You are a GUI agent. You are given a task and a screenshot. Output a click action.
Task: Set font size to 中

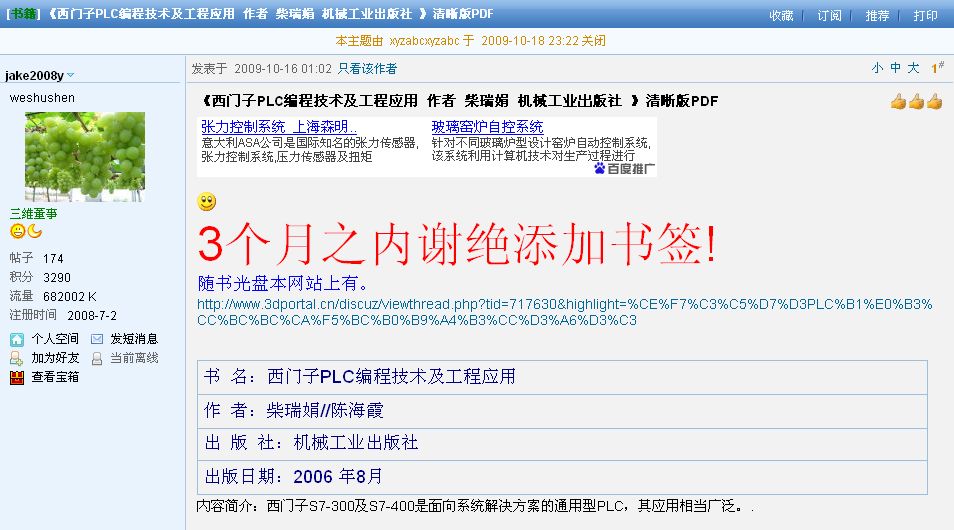[896, 68]
